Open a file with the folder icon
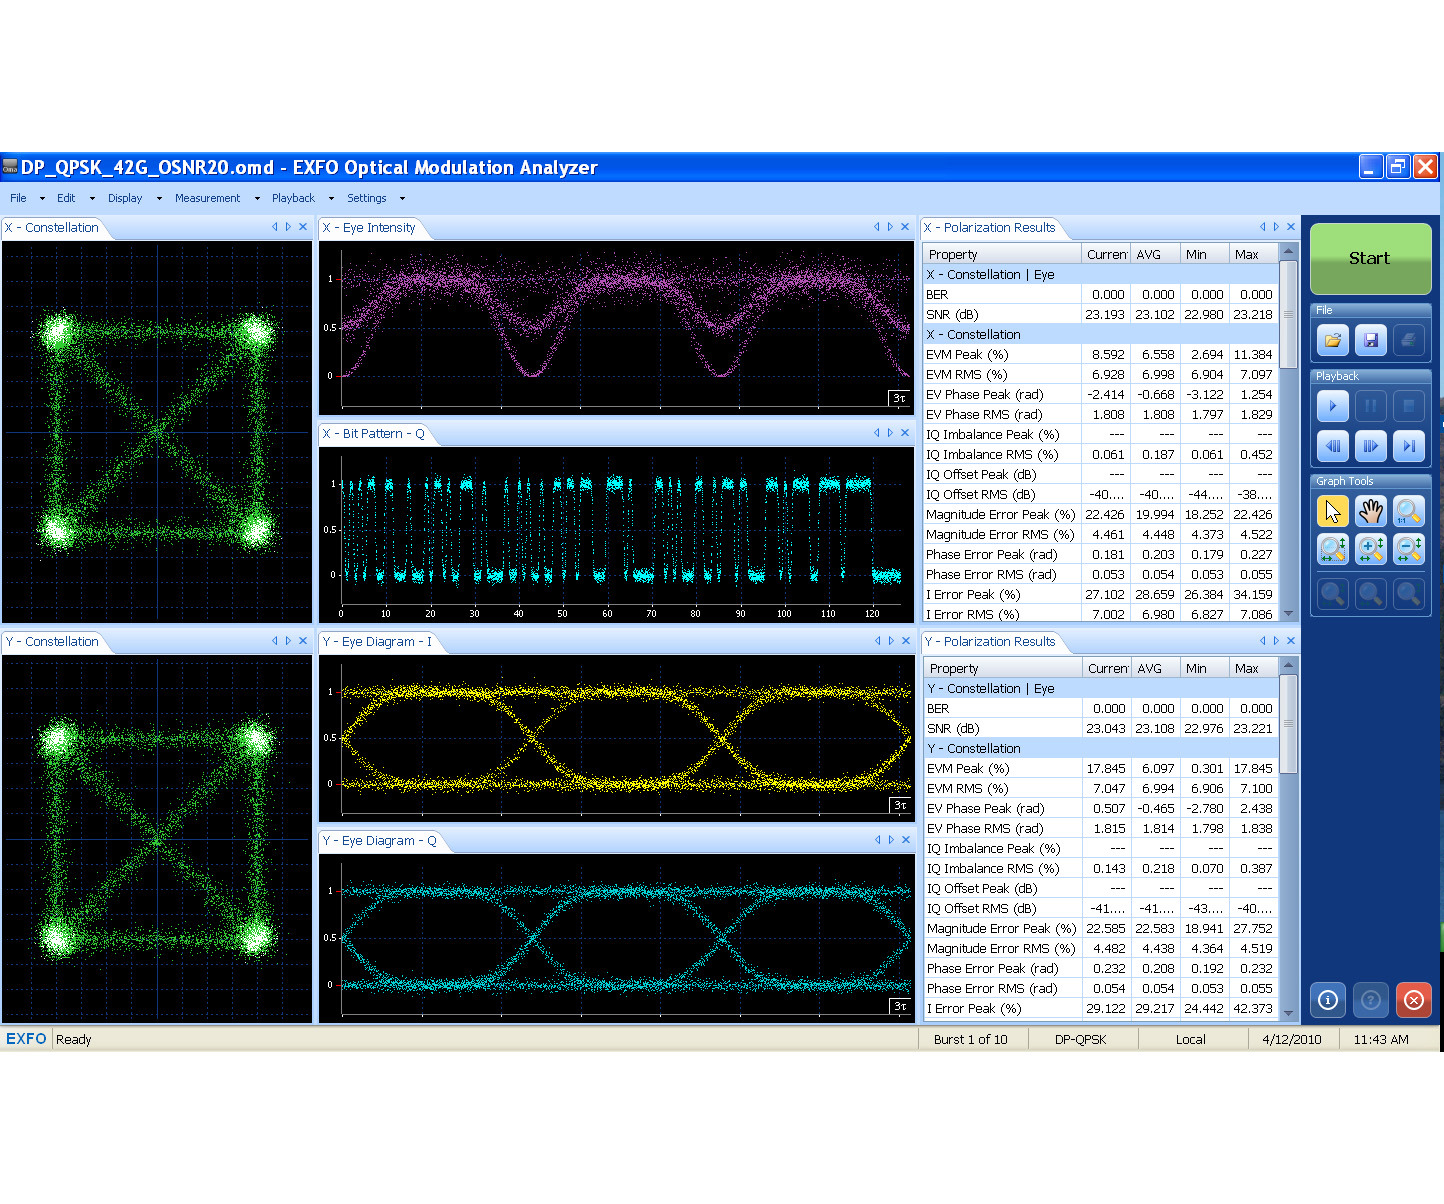The height and width of the screenshot is (1204, 1444). click(1332, 340)
